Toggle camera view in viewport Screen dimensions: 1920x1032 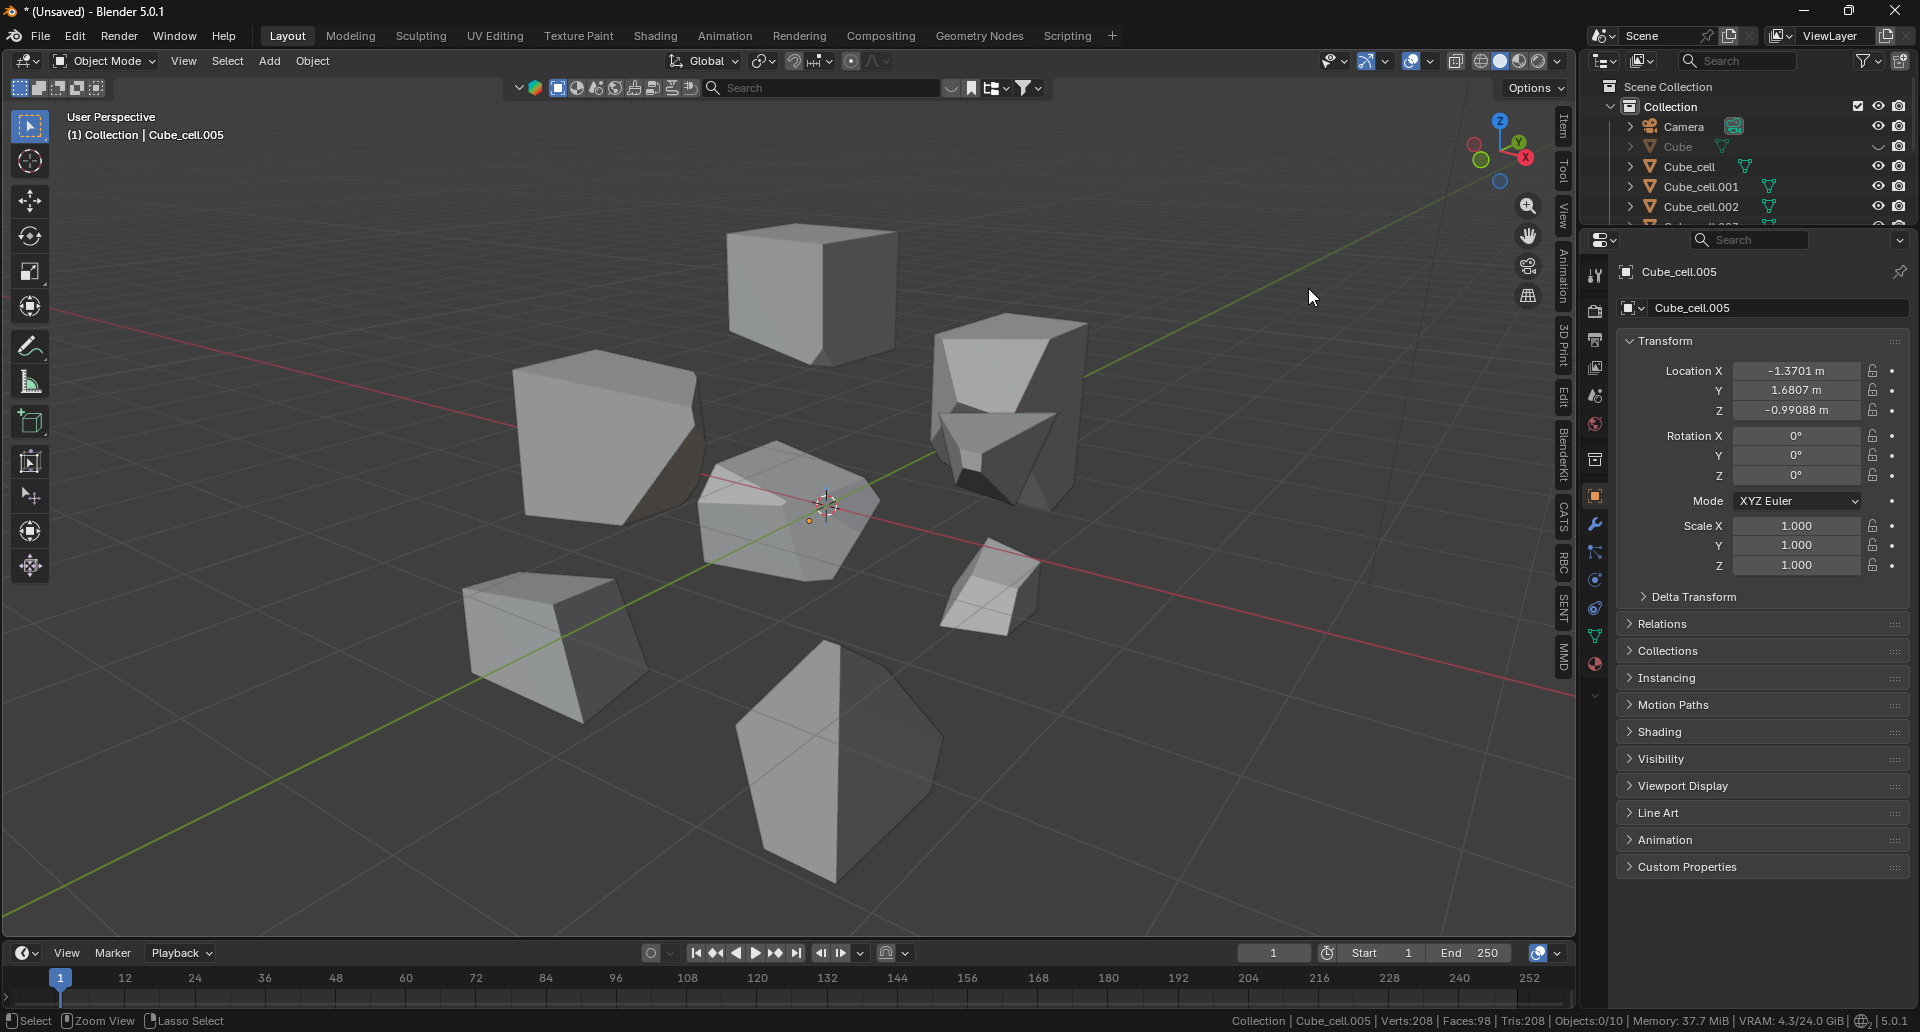(1528, 266)
